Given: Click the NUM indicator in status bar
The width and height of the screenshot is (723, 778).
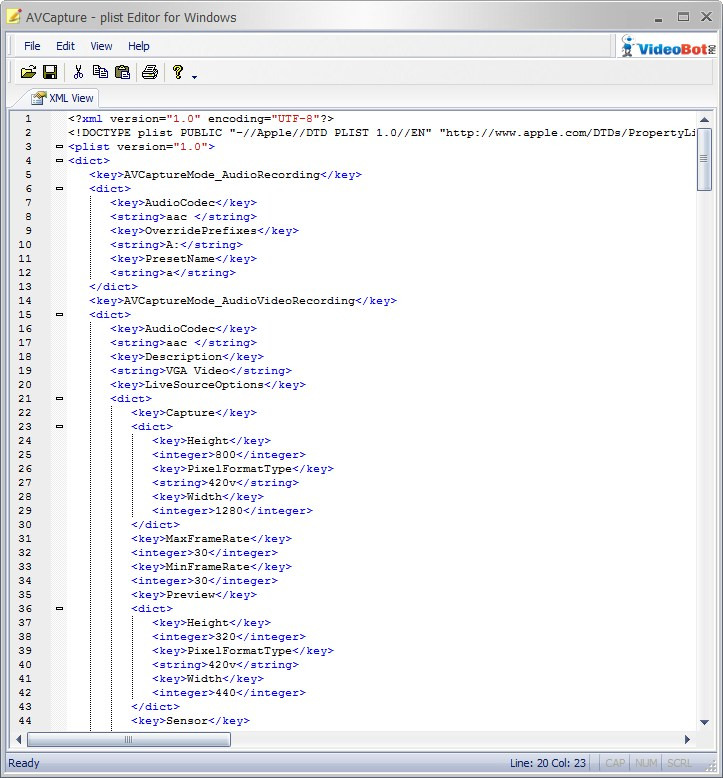Looking at the screenshot, I should pos(646,763).
